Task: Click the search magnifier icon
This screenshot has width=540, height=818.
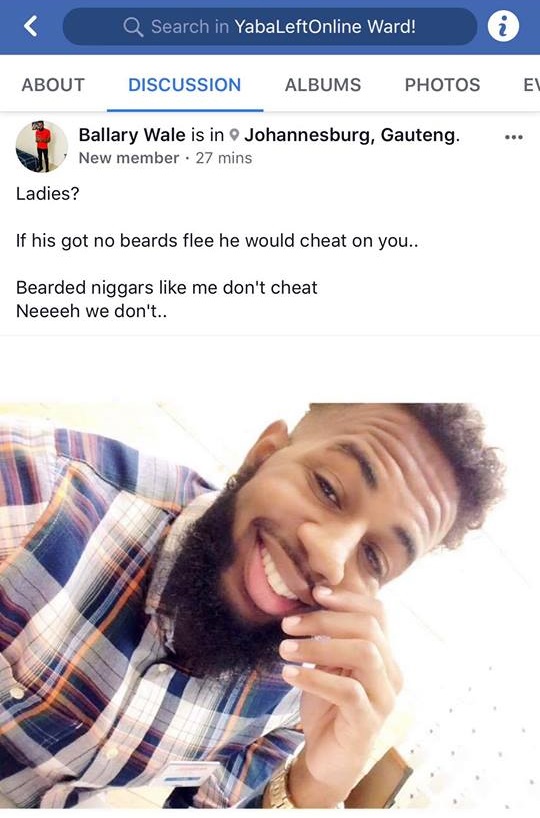Action: coord(133,27)
